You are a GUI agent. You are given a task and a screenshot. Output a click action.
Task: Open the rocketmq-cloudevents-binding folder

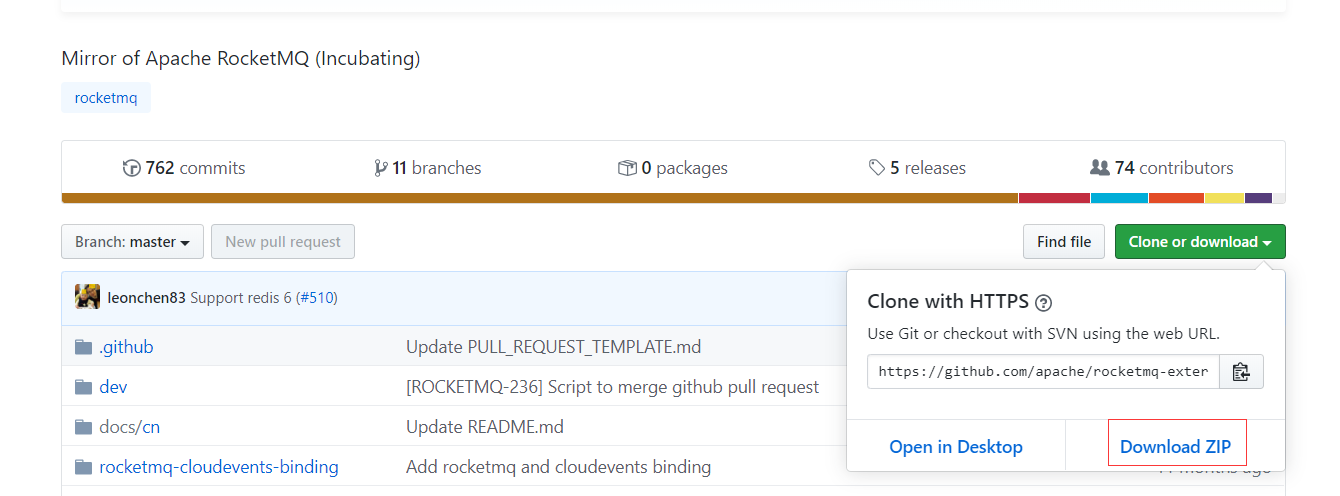coord(219,467)
